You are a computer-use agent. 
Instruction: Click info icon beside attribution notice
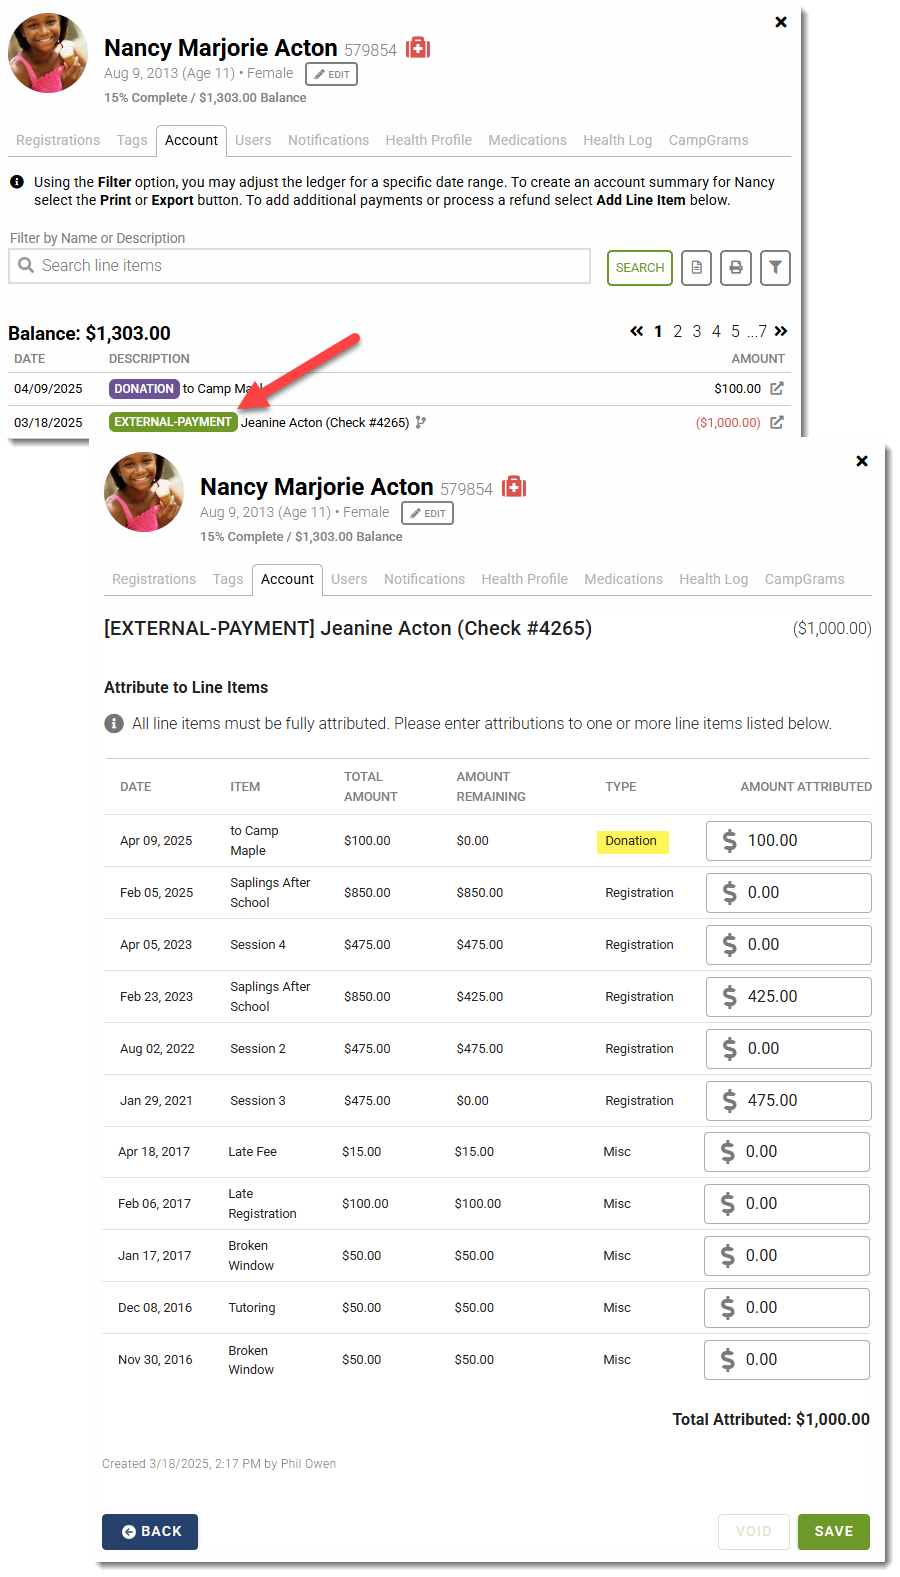point(114,723)
